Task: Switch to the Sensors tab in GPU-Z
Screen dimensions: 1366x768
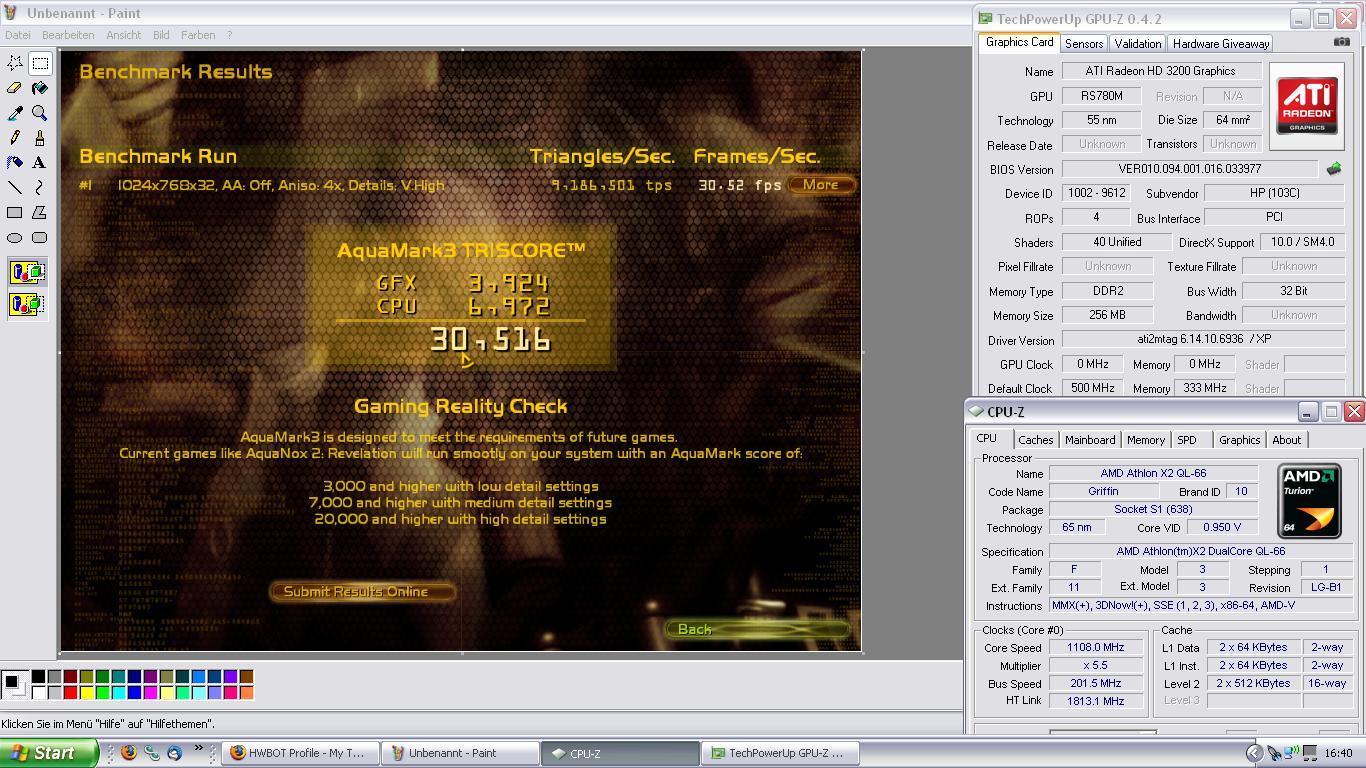Action: click(x=1084, y=44)
